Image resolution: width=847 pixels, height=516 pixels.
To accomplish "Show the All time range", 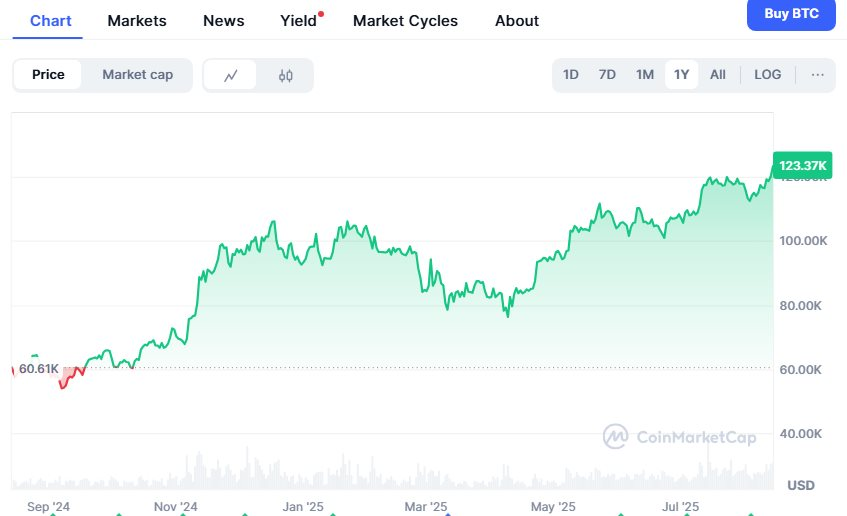I will point(718,75).
